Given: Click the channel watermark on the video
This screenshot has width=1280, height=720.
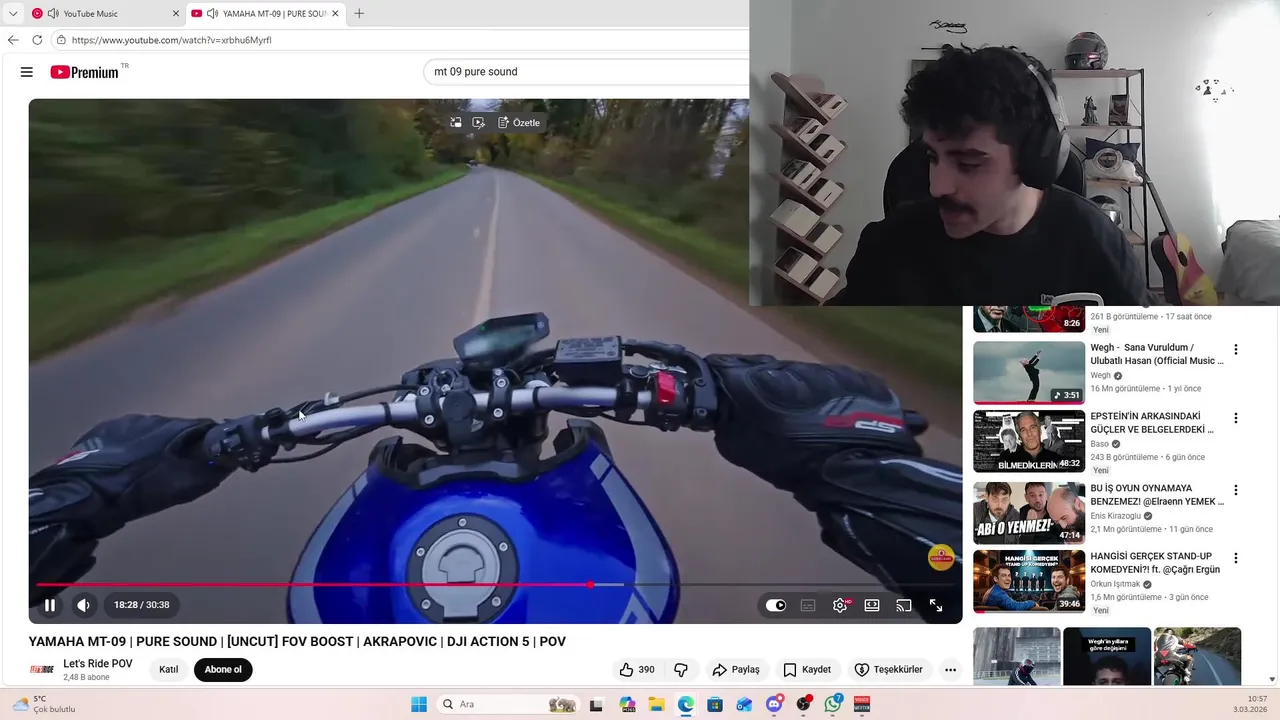Looking at the screenshot, I should 940,557.
